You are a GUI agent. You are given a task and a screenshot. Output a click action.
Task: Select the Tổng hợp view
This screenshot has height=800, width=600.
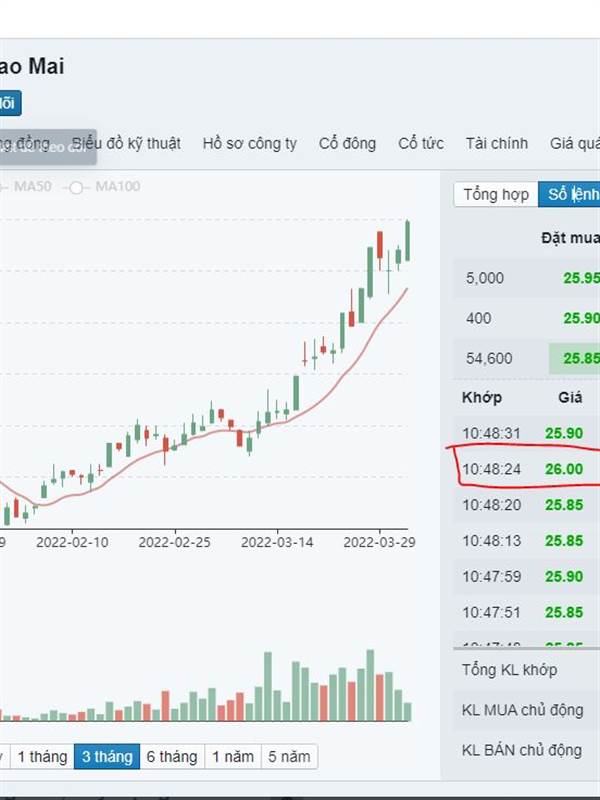(x=496, y=194)
